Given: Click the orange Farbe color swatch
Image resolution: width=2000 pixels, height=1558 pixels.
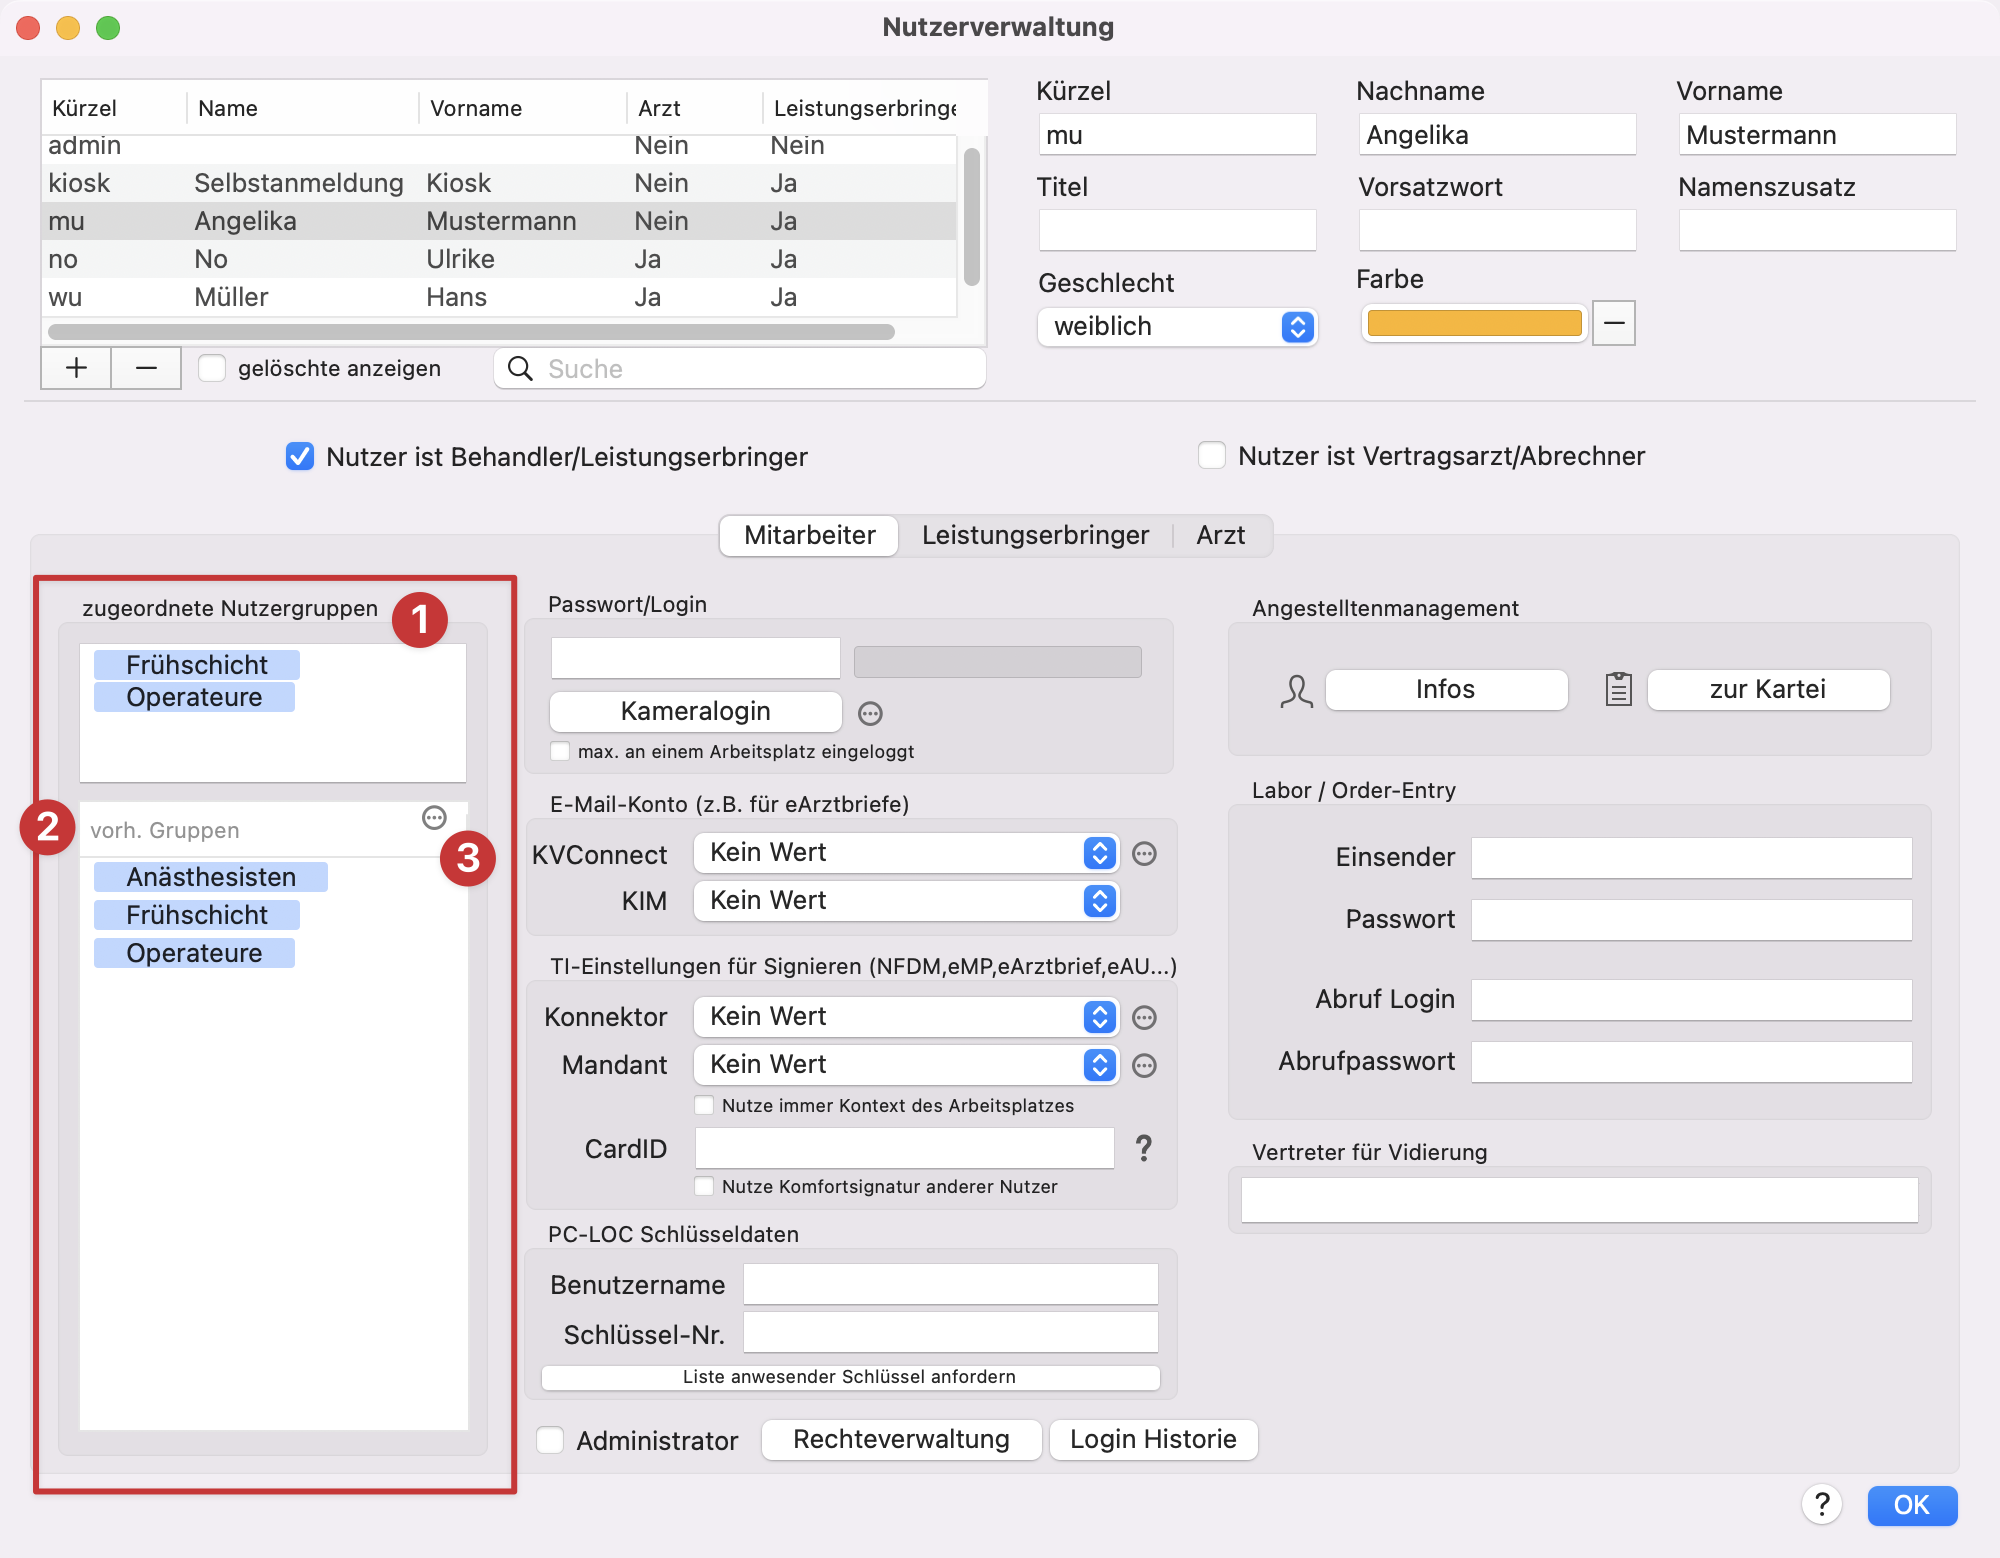Looking at the screenshot, I should coord(1474,323).
